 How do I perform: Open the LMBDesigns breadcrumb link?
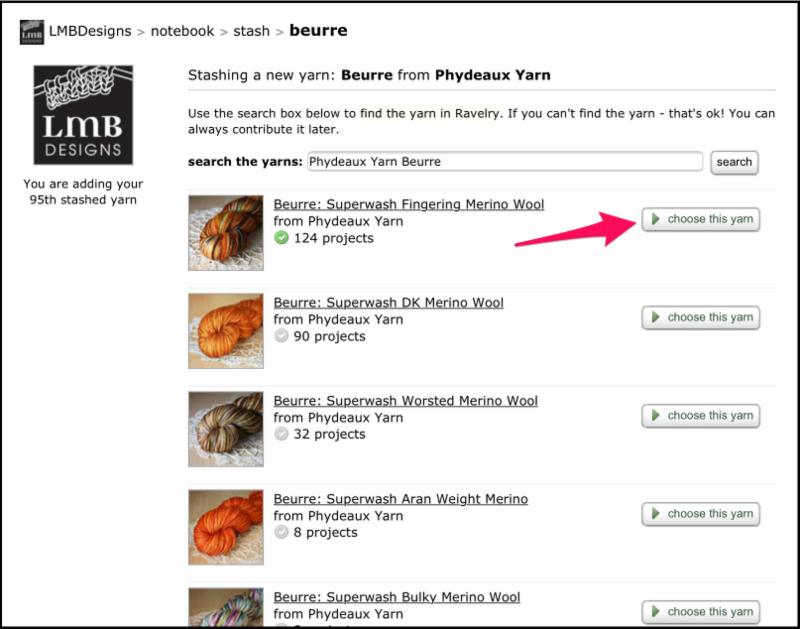point(90,31)
